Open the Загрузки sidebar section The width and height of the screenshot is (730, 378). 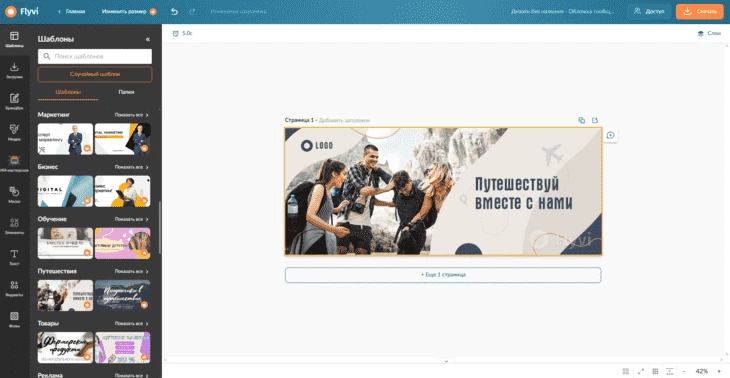(x=14, y=71)
